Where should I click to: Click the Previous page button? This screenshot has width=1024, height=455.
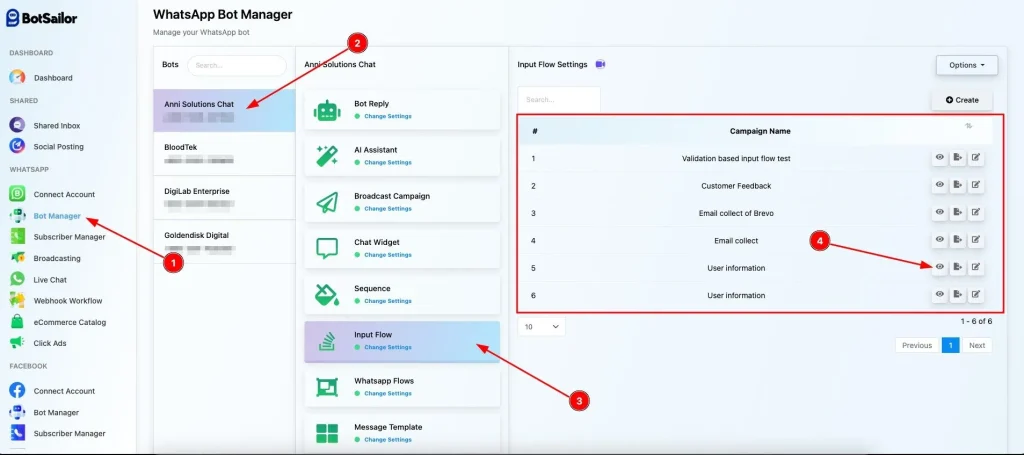(917, 345)
